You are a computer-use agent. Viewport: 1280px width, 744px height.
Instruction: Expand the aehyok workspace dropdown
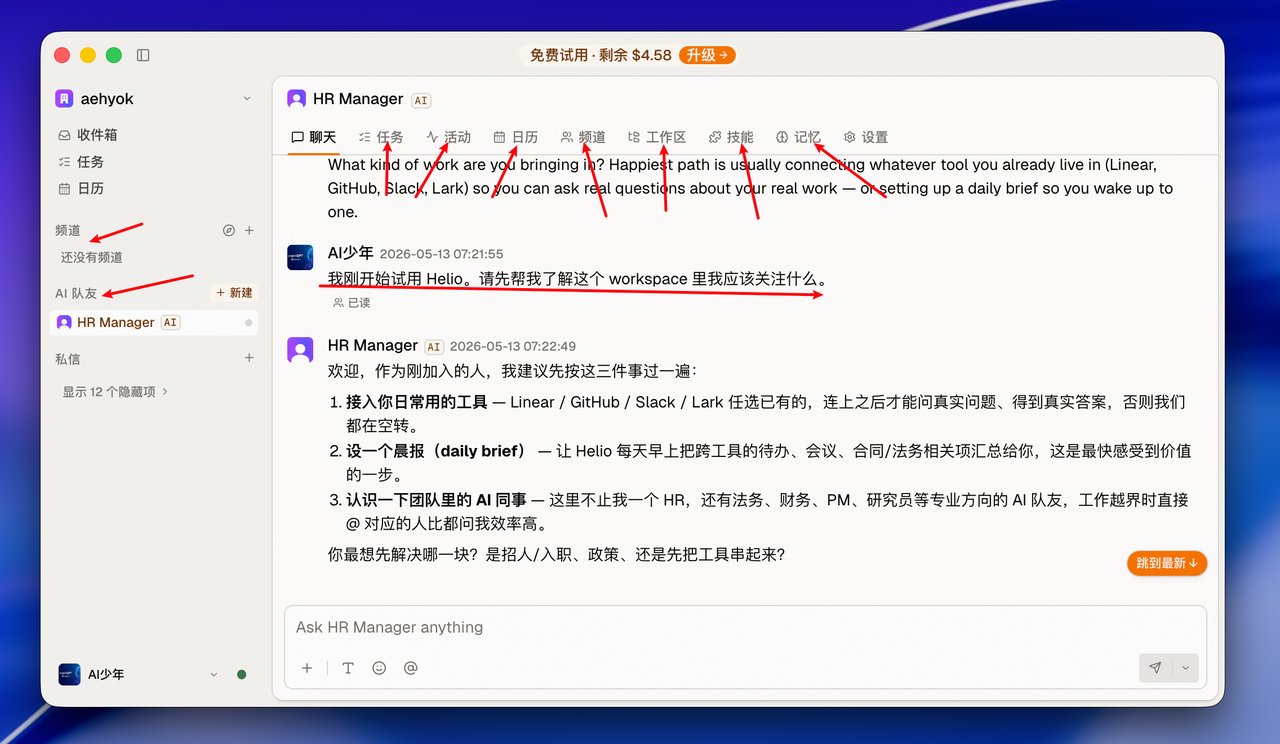point(247,98)
